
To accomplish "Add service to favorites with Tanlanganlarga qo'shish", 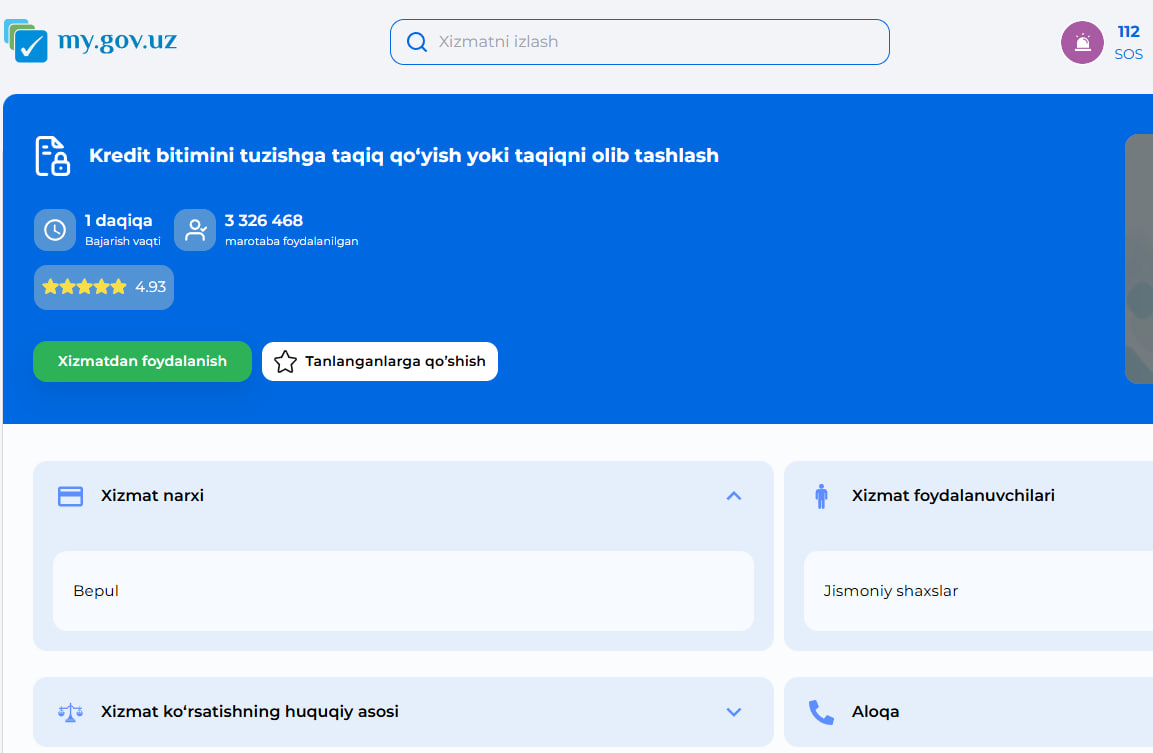I will pos(380,361).
